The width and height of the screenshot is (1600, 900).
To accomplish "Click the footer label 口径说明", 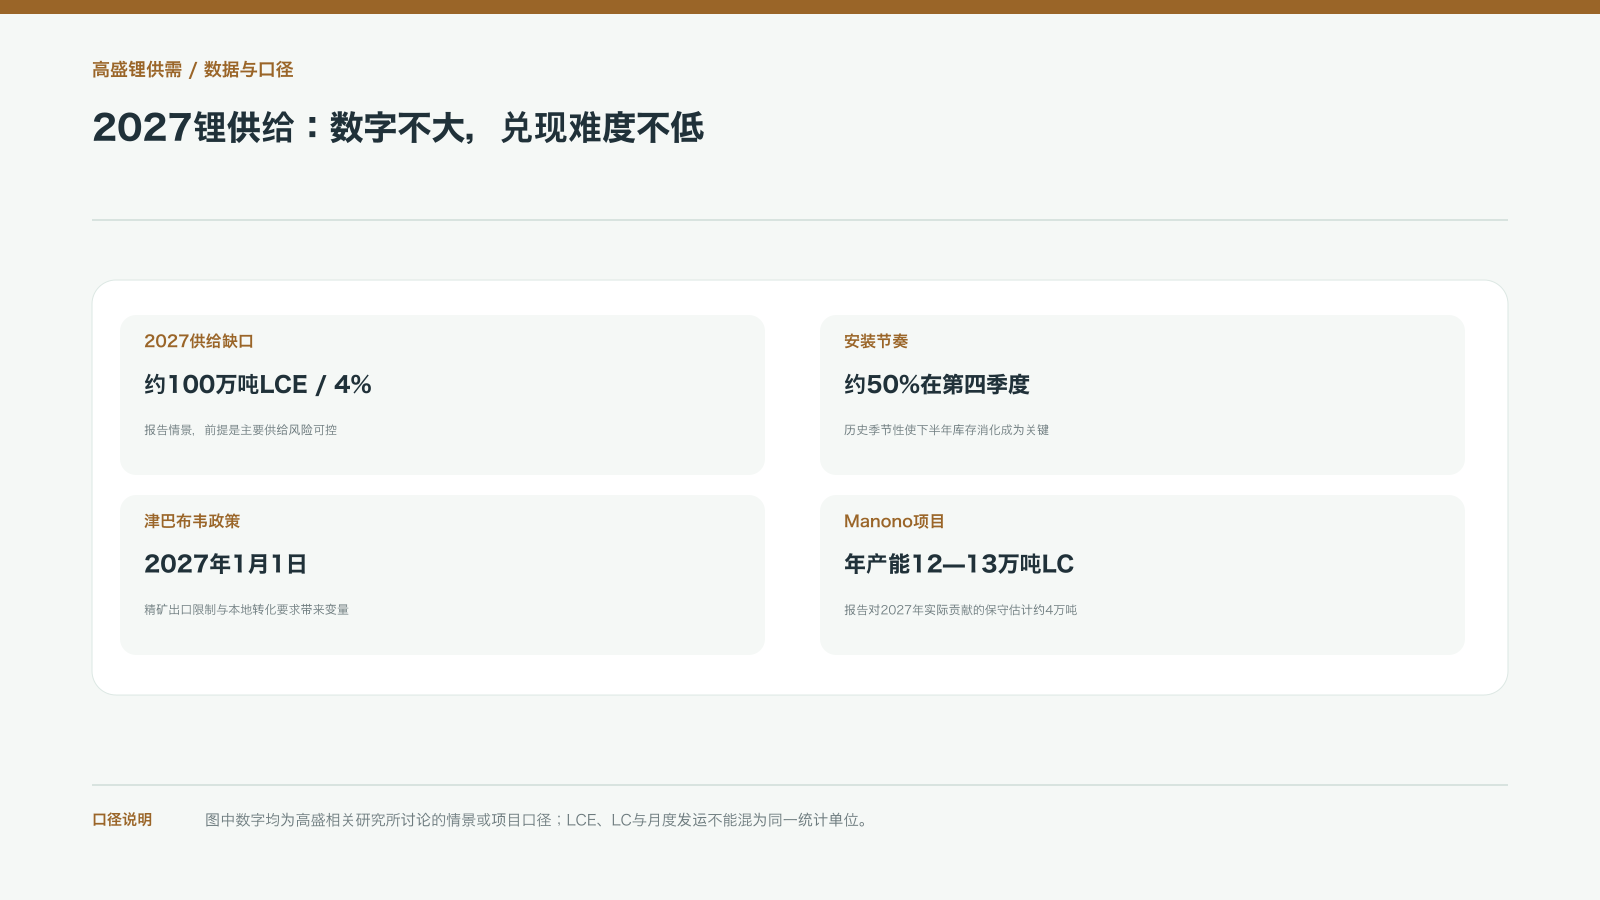I will pos(122,820).
